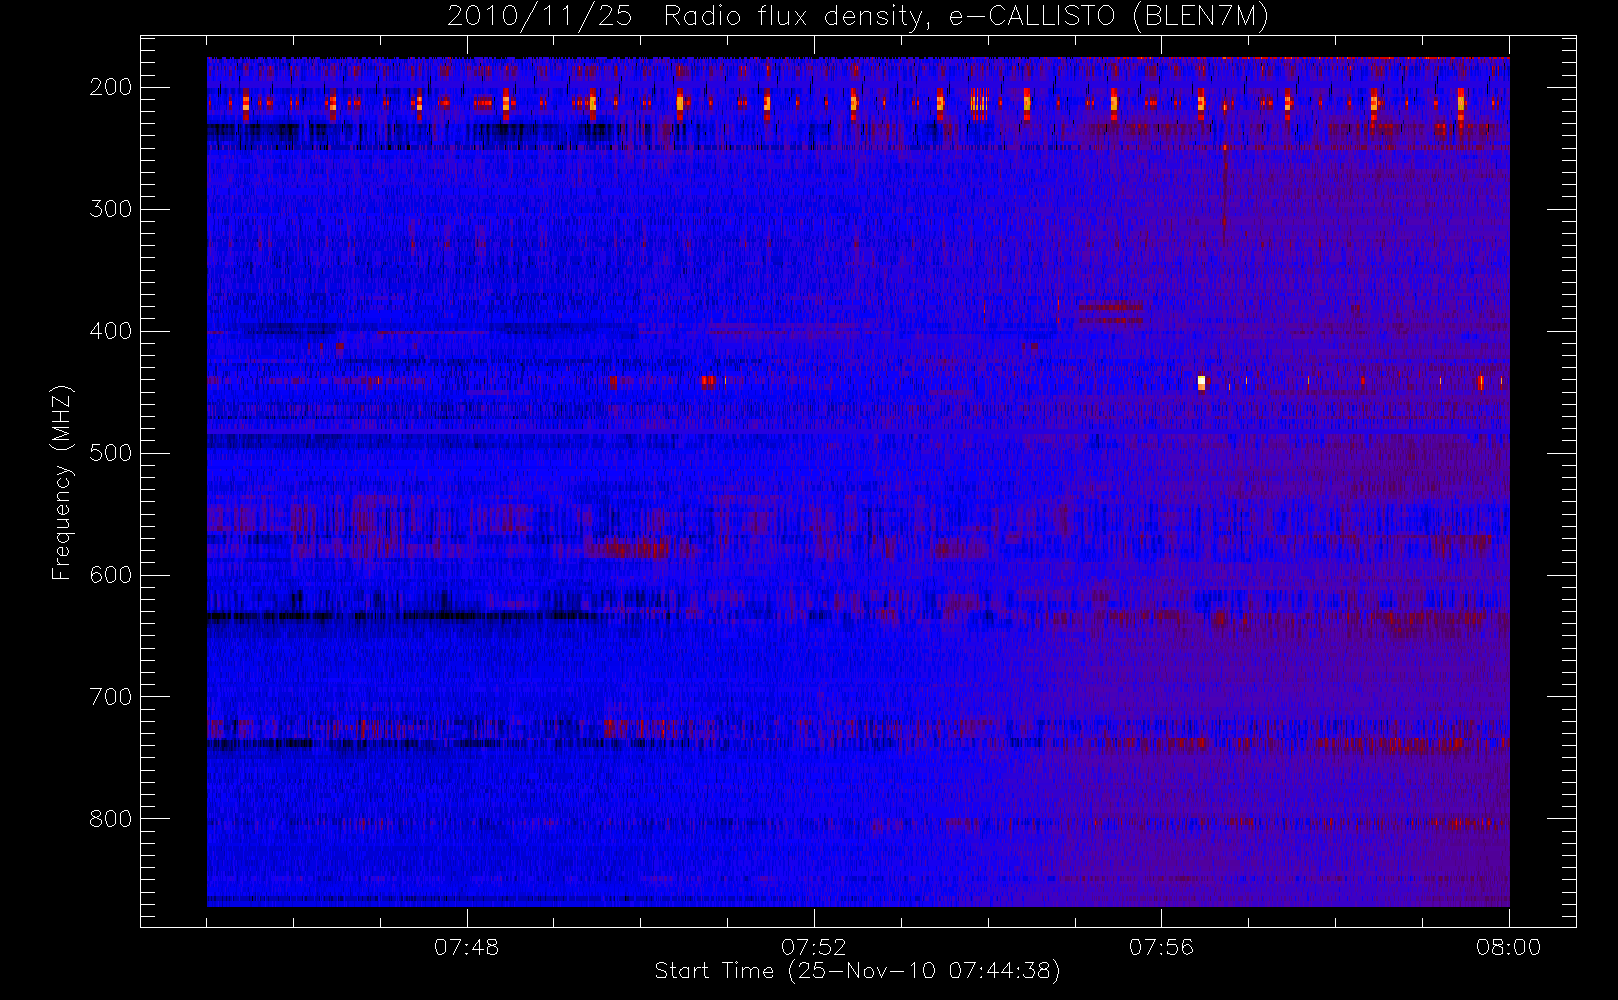The image size is (1618, 1000).
Task: Click the 07:56 time tick label
Action: (1161, 947)
